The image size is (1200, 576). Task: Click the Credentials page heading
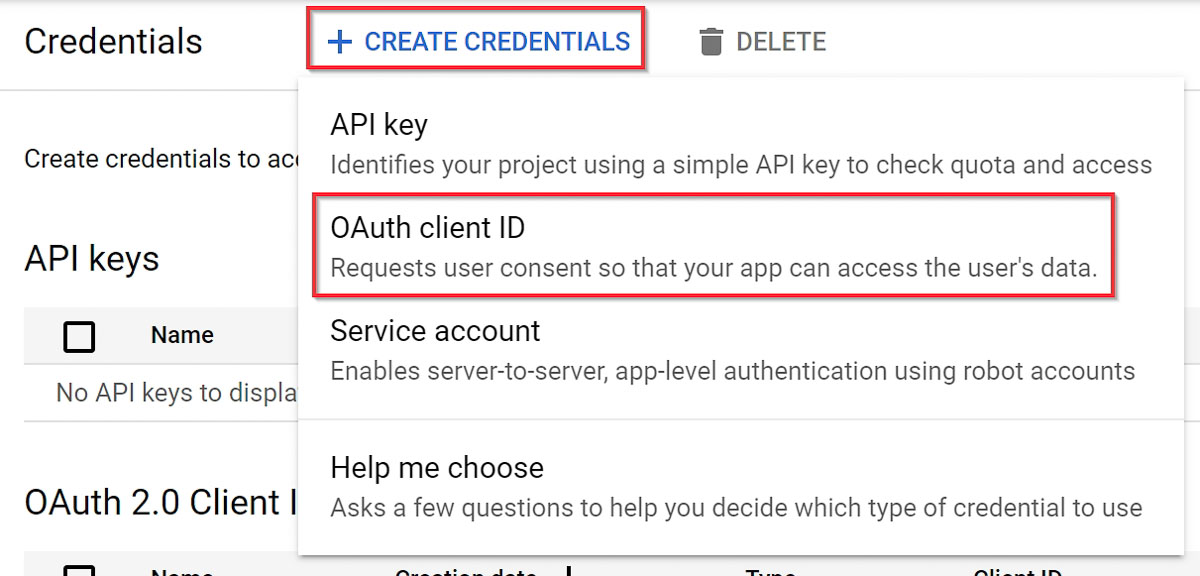[113, 41]
